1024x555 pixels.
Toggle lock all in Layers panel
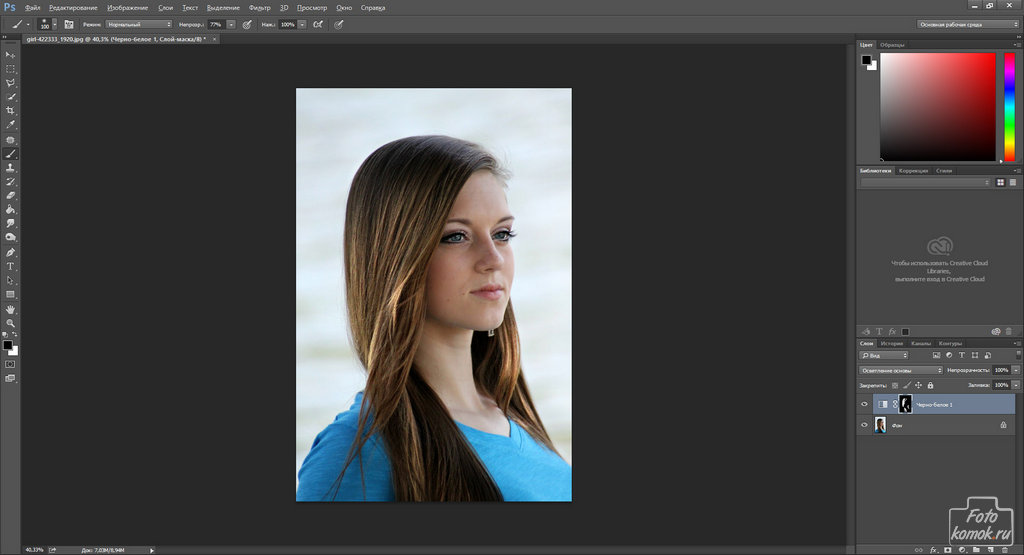pyautogui.click(x=930, y=385)
